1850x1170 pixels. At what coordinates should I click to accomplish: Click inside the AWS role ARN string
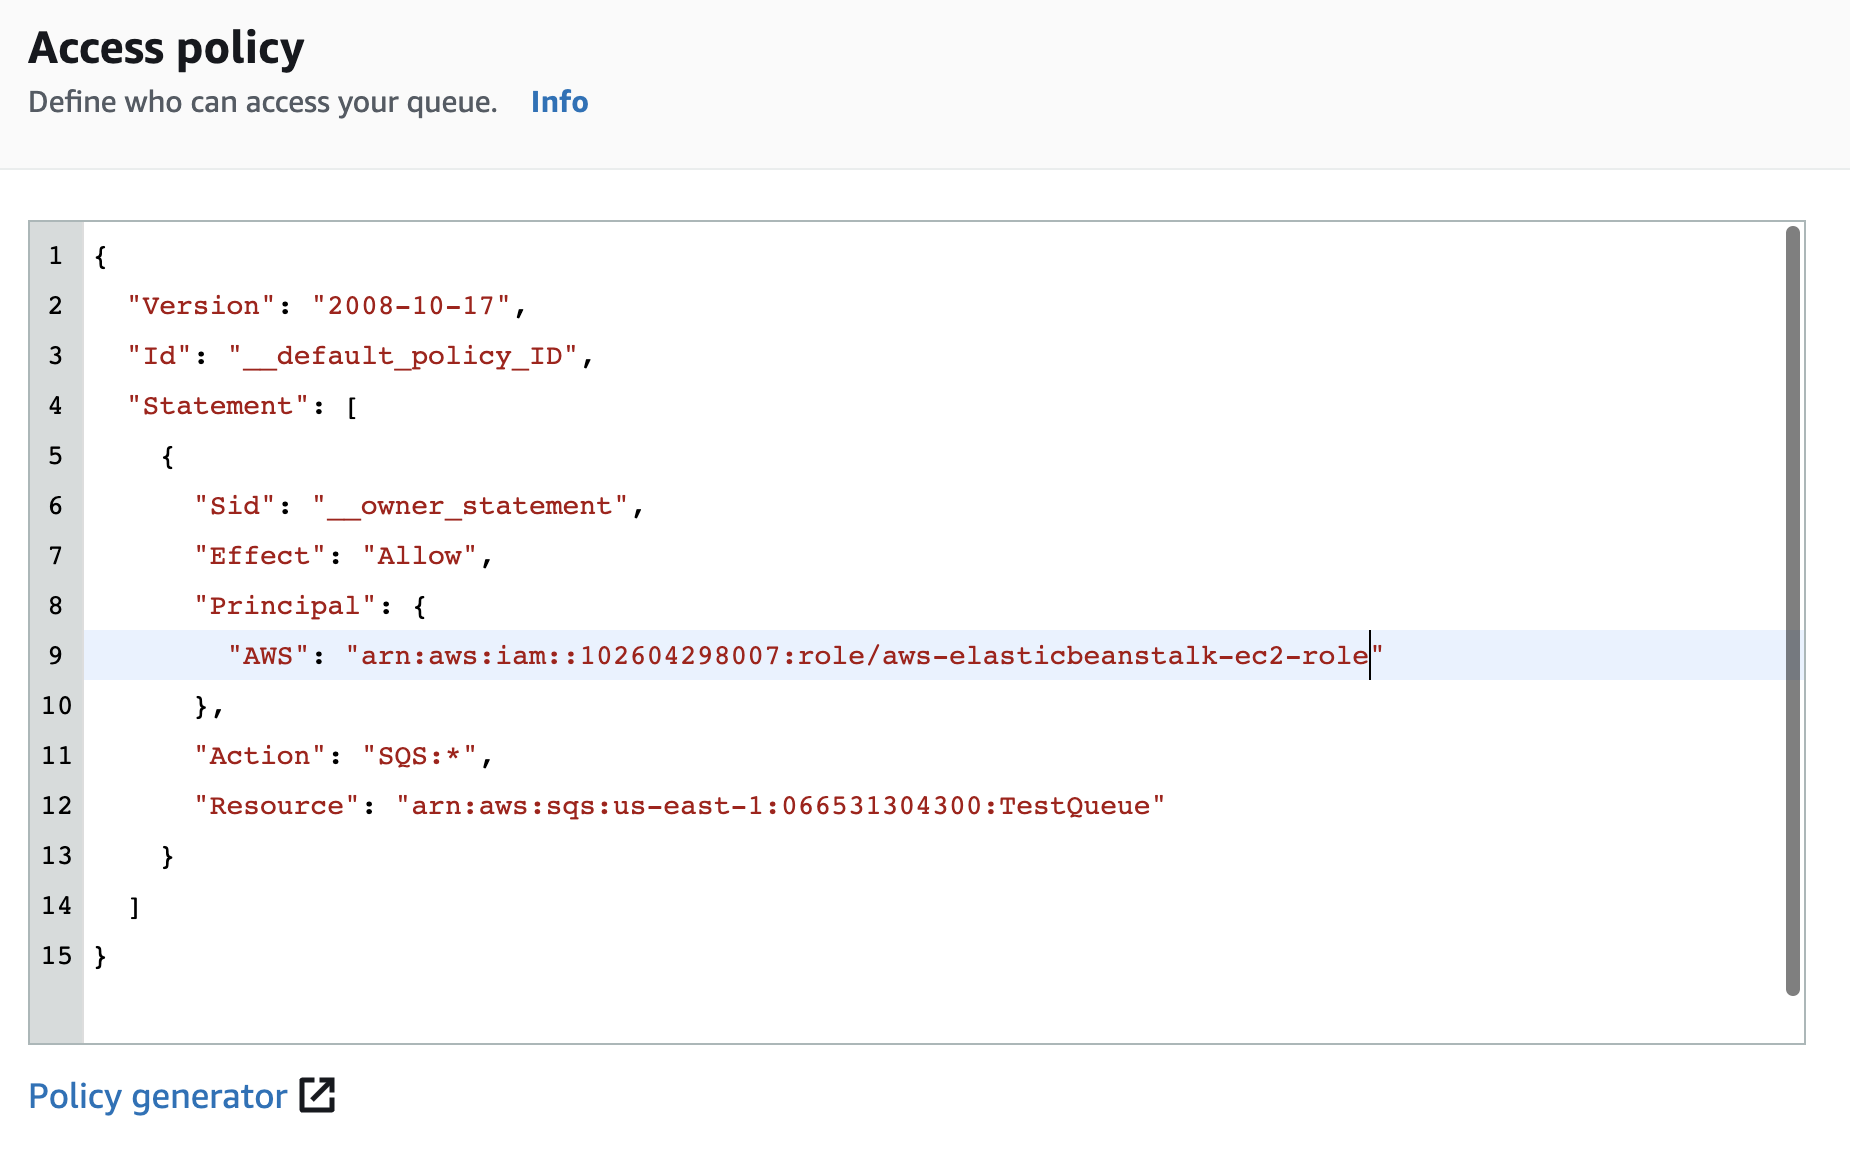click(x=864, y=656)
